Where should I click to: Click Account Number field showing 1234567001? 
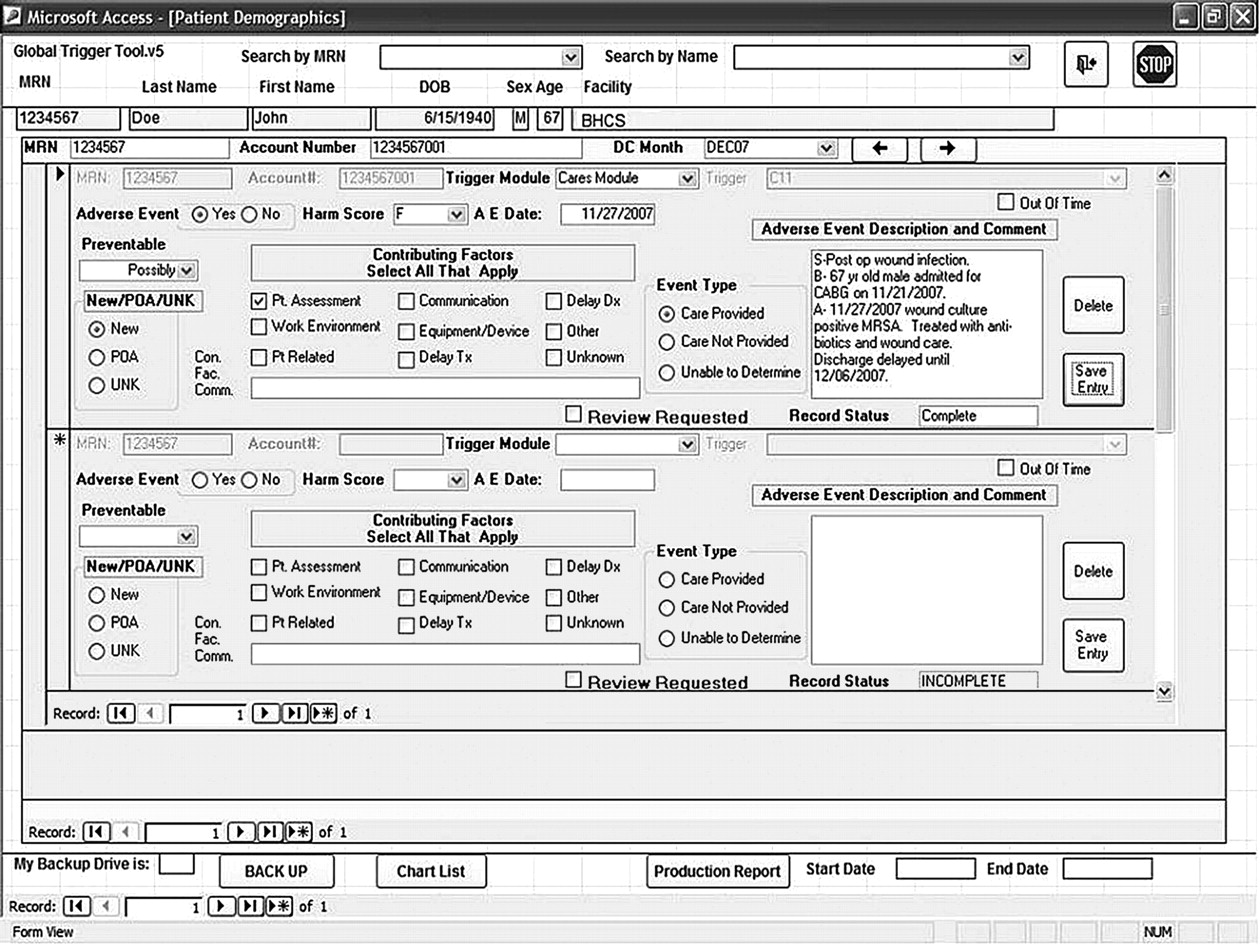[x=477, y=148]
